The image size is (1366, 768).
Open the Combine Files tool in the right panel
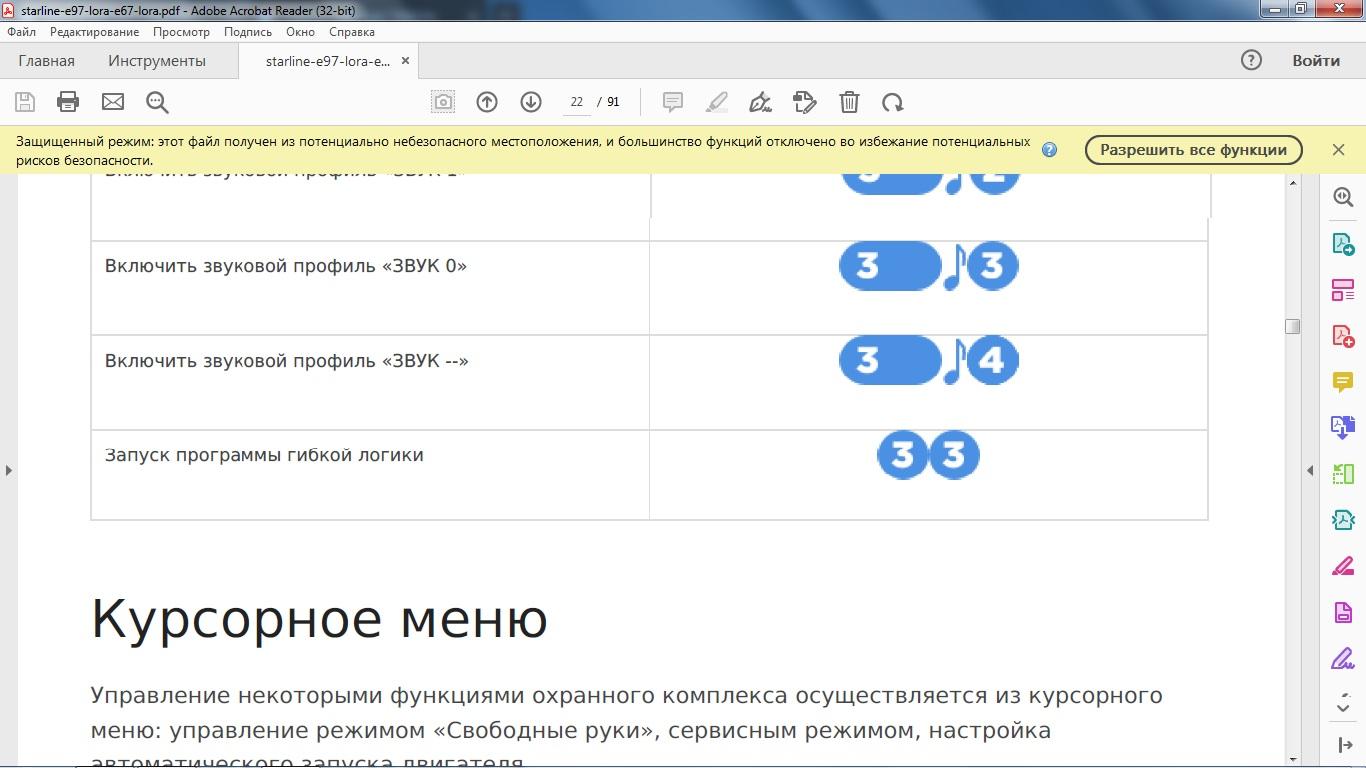click(x=1343, y=428)
